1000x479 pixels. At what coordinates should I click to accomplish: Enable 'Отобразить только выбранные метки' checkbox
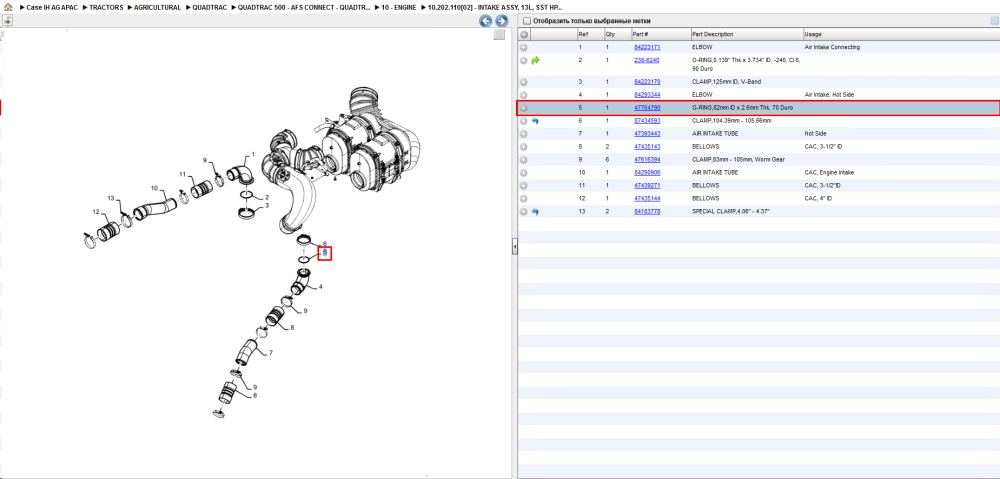point(526,21)
